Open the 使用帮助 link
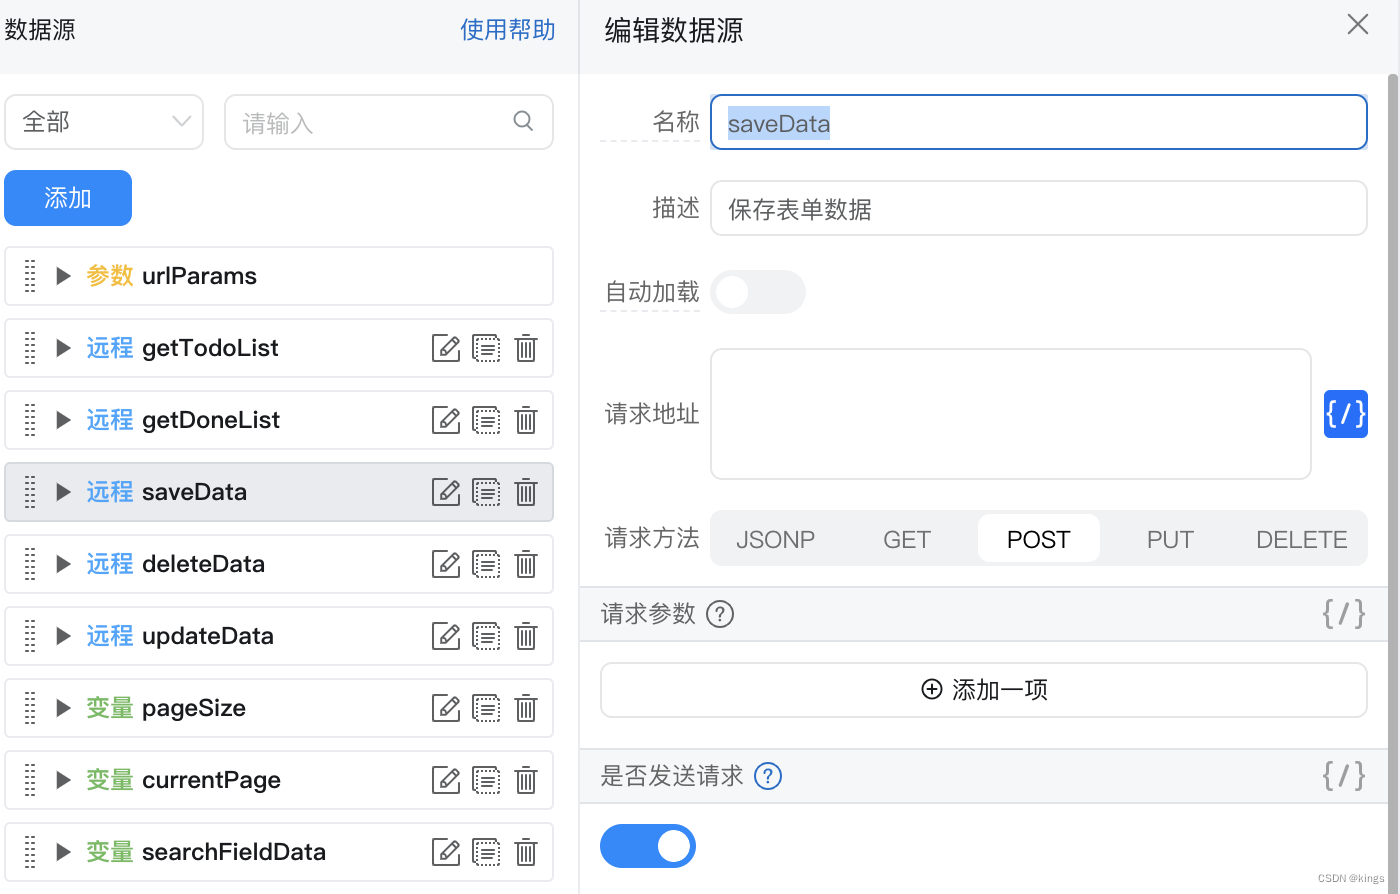 coord(507,30)
